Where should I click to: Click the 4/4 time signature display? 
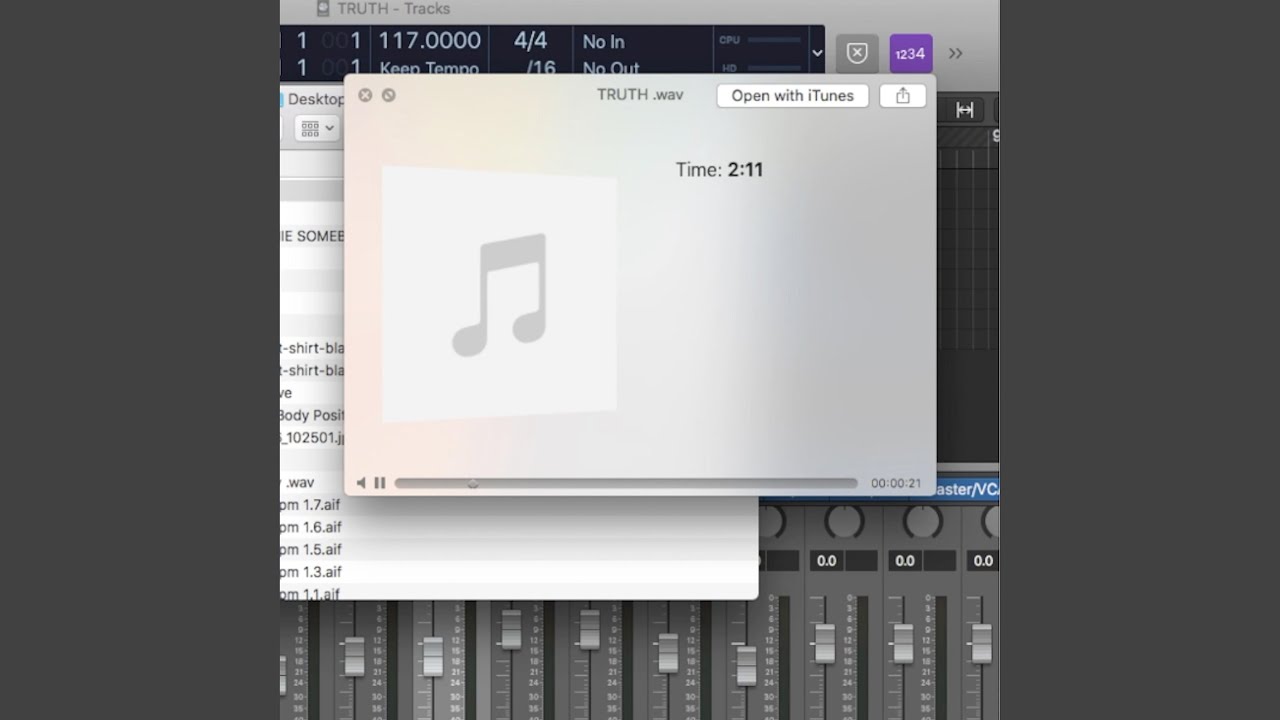[x=531, y=41]
